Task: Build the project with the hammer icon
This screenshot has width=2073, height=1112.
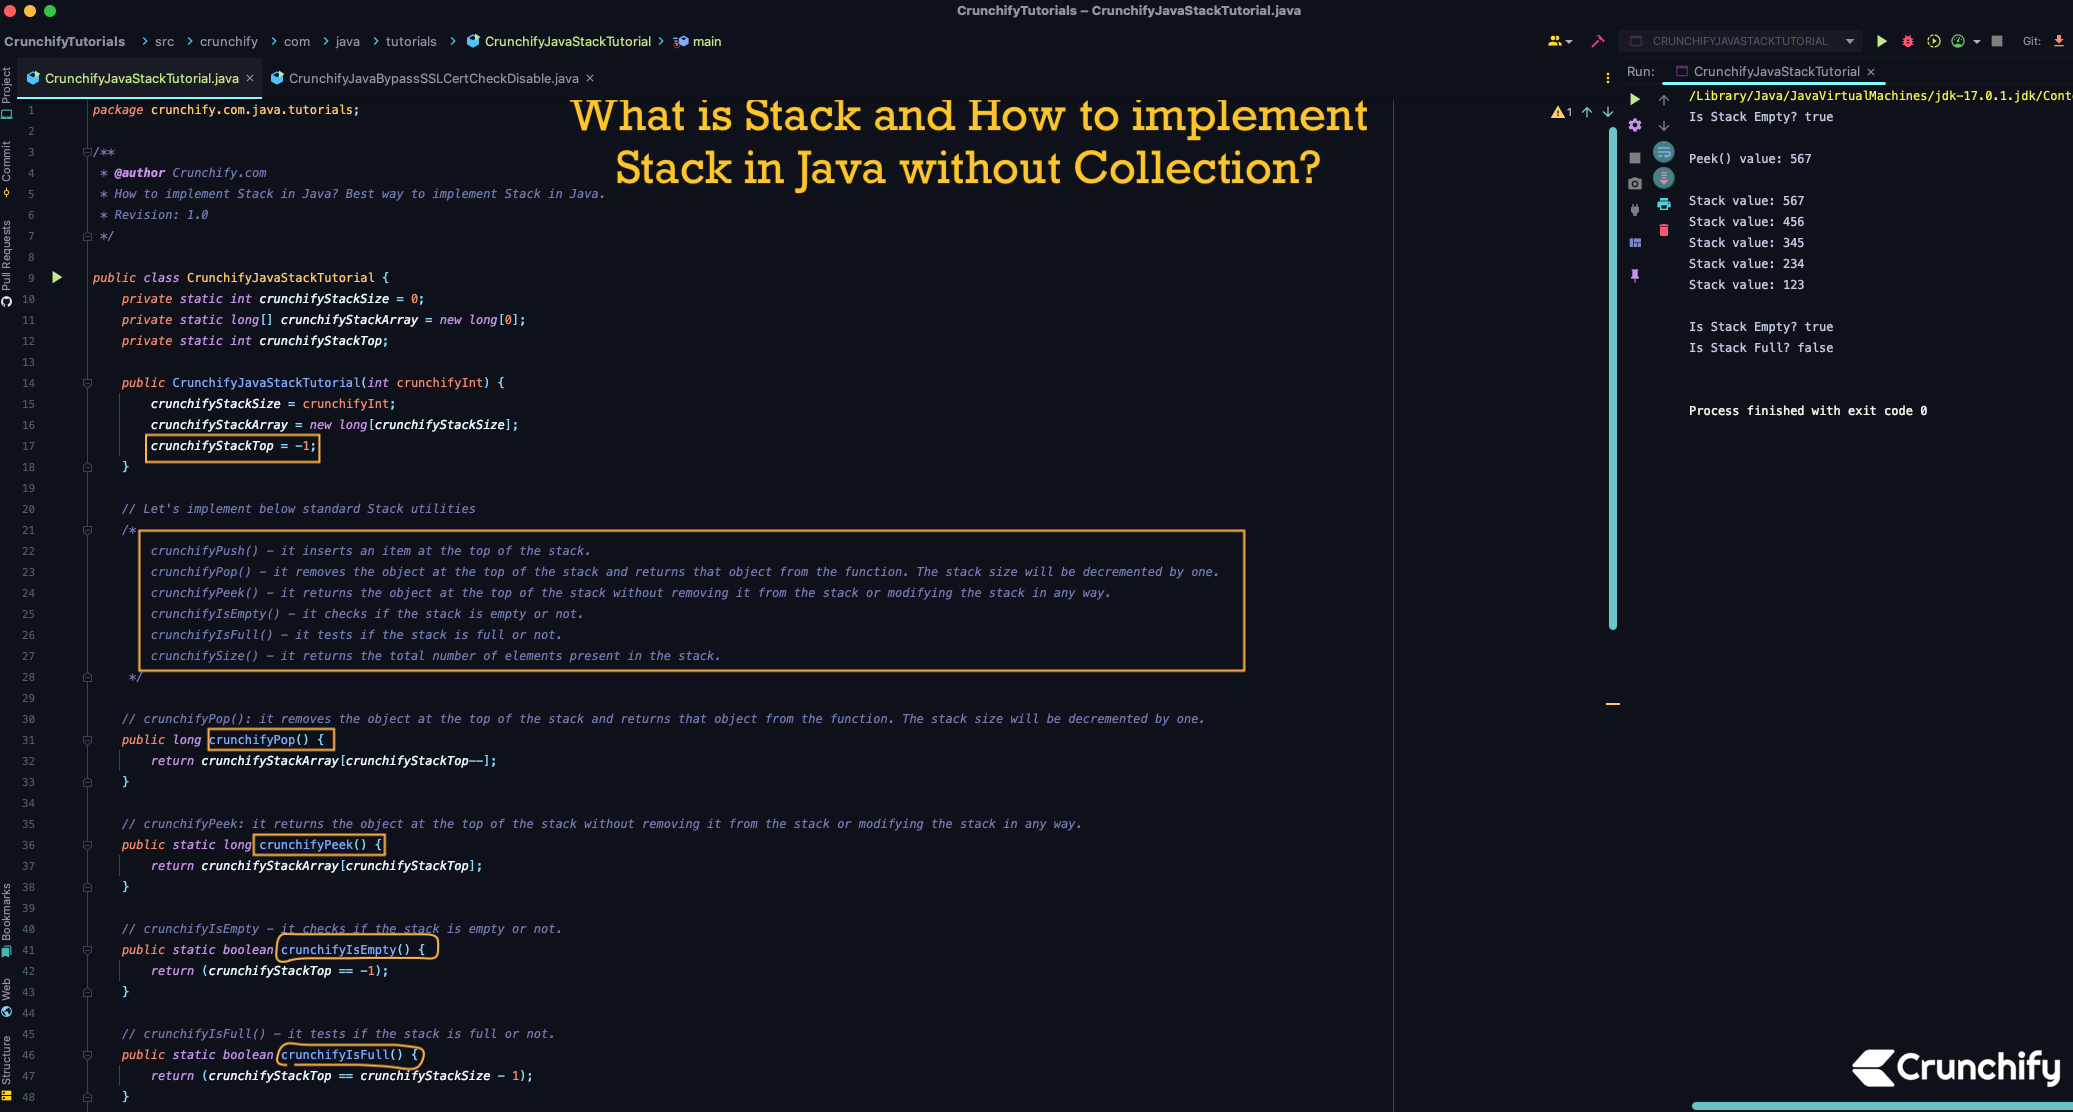Action: (x=1598, y=41)
